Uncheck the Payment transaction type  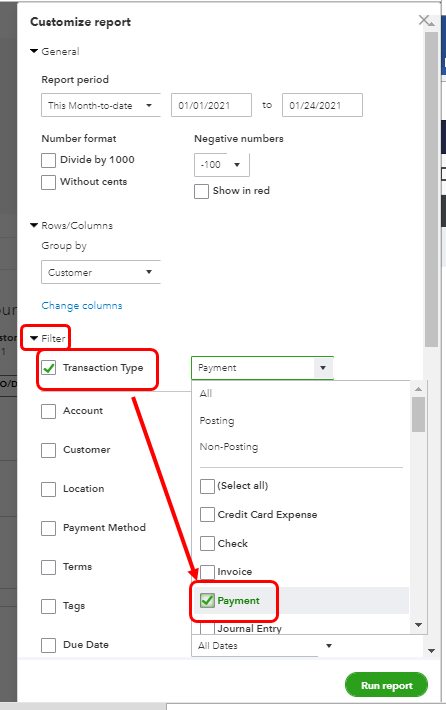207,600
